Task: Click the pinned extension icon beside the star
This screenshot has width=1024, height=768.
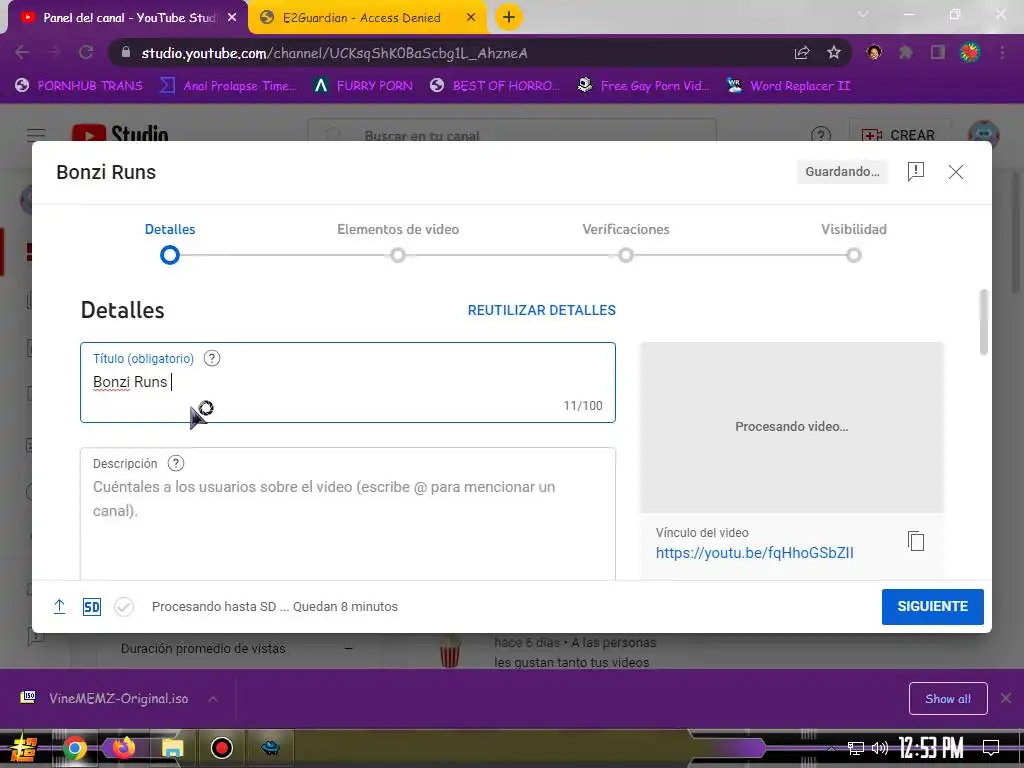Action: point(874,53)
